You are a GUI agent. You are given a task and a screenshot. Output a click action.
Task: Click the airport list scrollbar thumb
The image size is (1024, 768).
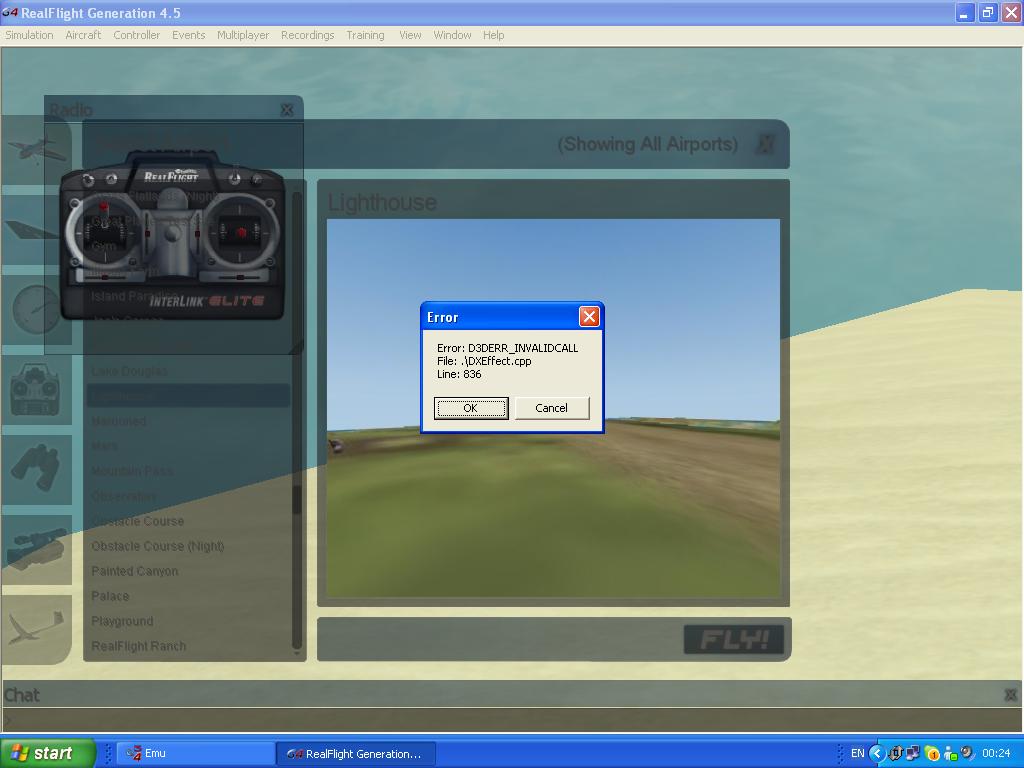296,500
